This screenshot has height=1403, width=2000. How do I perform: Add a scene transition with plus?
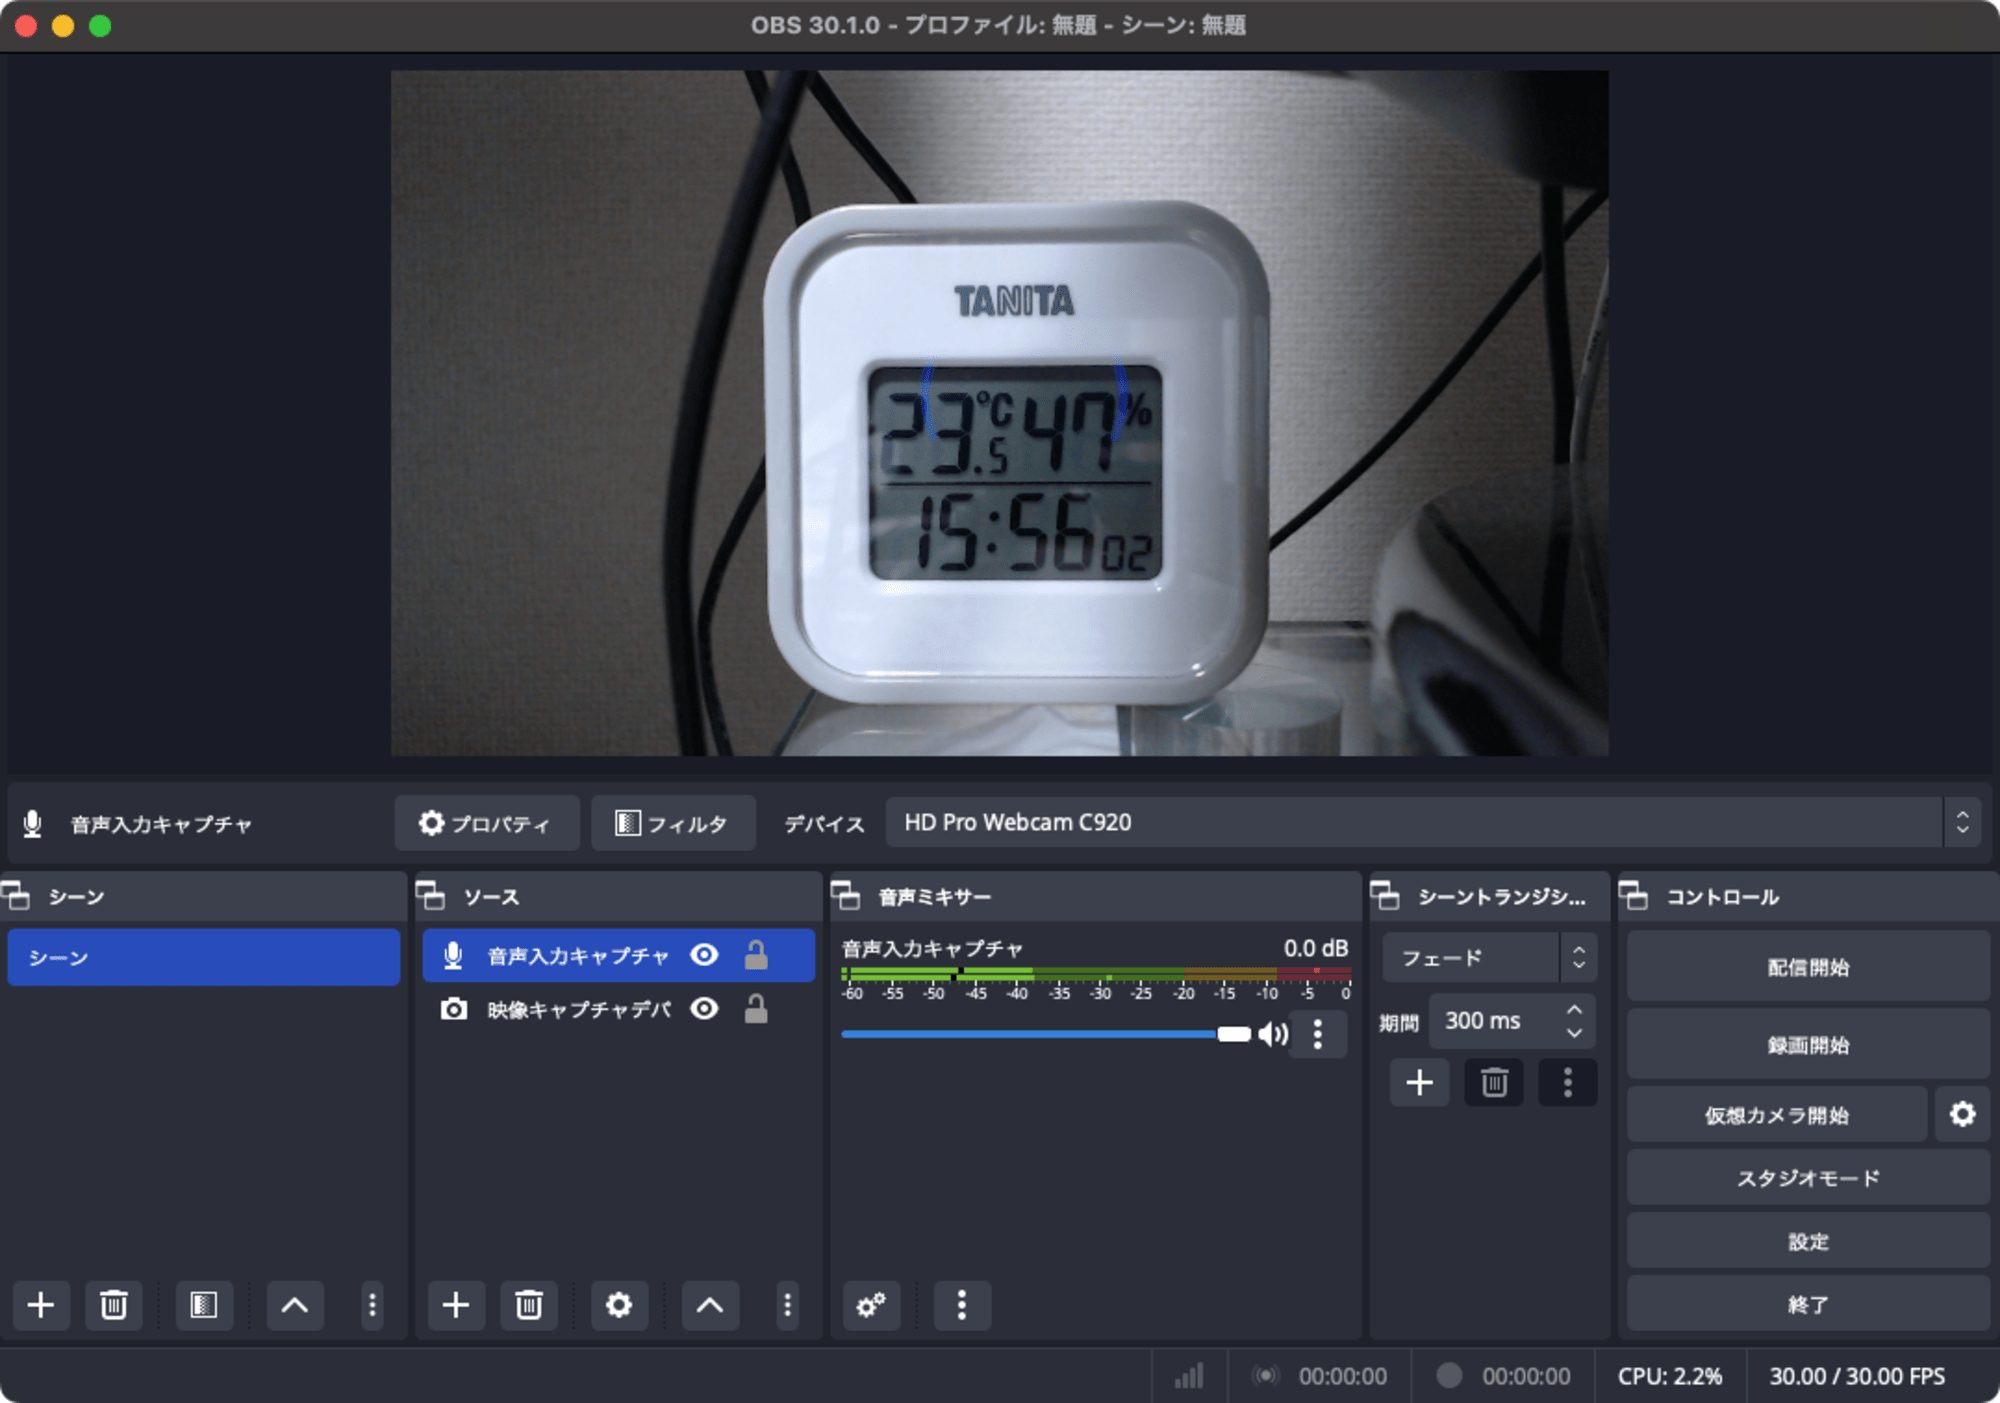point(1420,1083)
